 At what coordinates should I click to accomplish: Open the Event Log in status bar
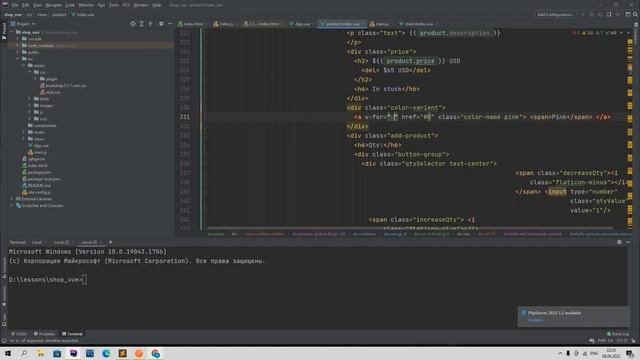618,334
